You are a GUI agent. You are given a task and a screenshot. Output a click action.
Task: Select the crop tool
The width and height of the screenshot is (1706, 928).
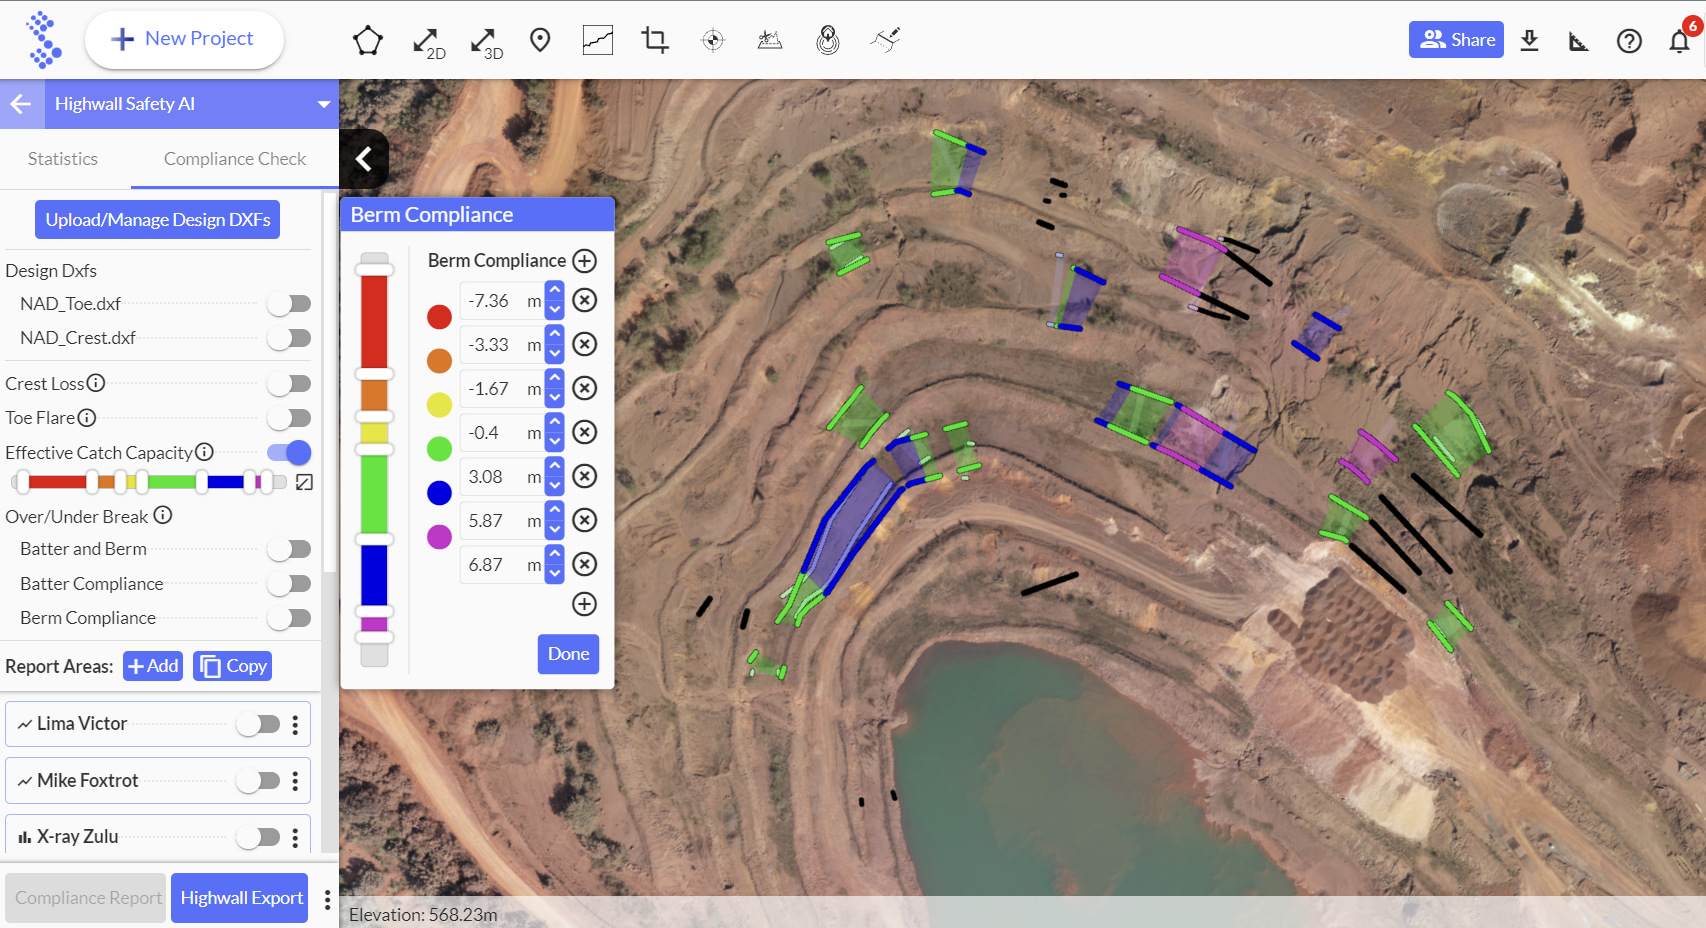click(655, 40)
